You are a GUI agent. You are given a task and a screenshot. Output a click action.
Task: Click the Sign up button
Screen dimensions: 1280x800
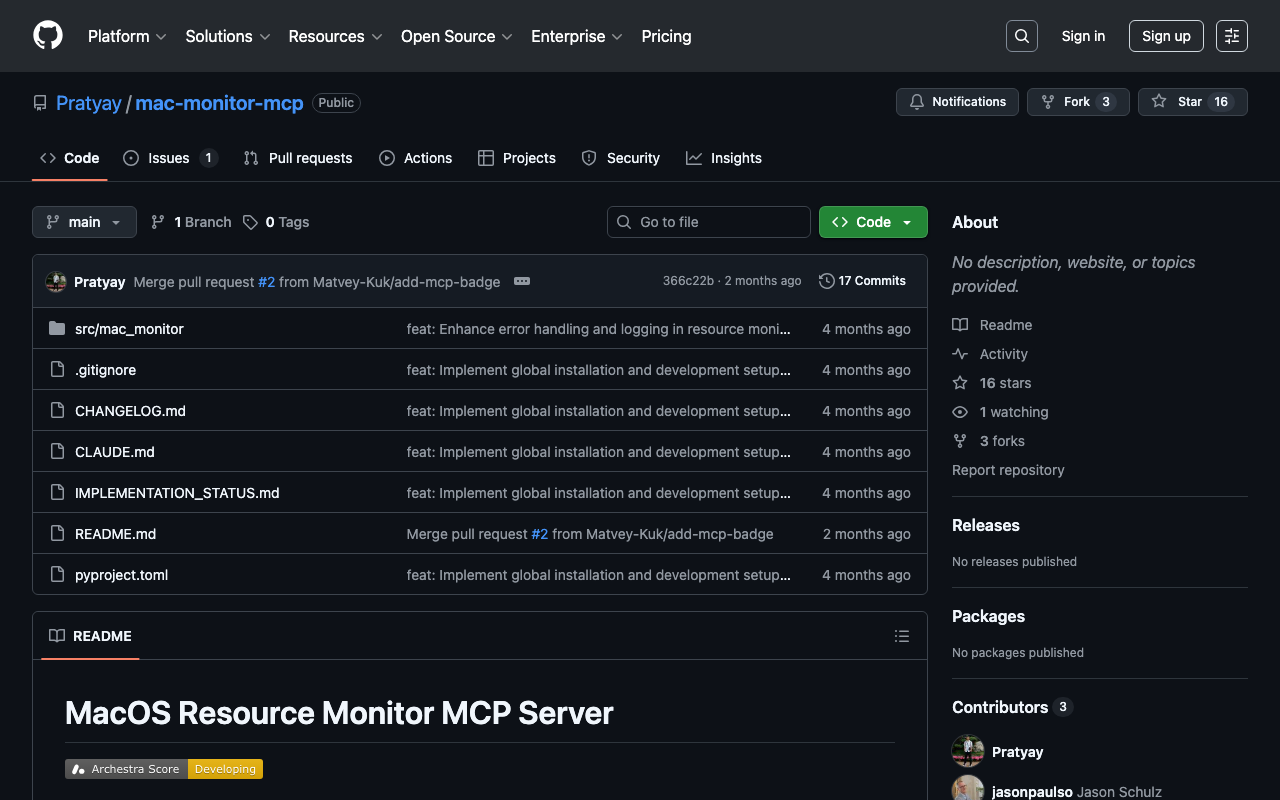(x=1166, y=36)
